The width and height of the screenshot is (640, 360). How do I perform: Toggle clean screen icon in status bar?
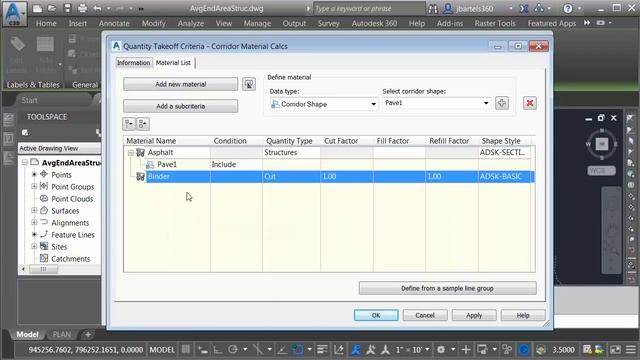[x=616, y=349]
